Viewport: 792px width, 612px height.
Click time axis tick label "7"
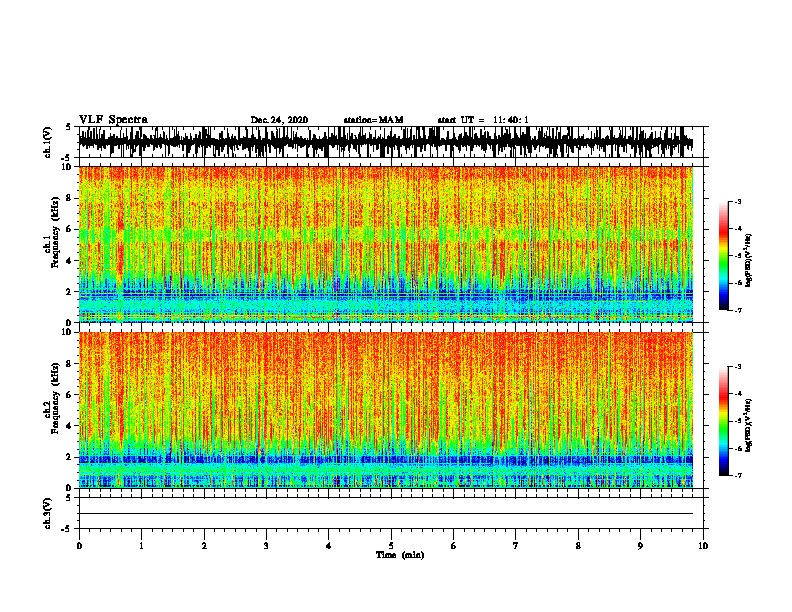[x=516, y=546]
